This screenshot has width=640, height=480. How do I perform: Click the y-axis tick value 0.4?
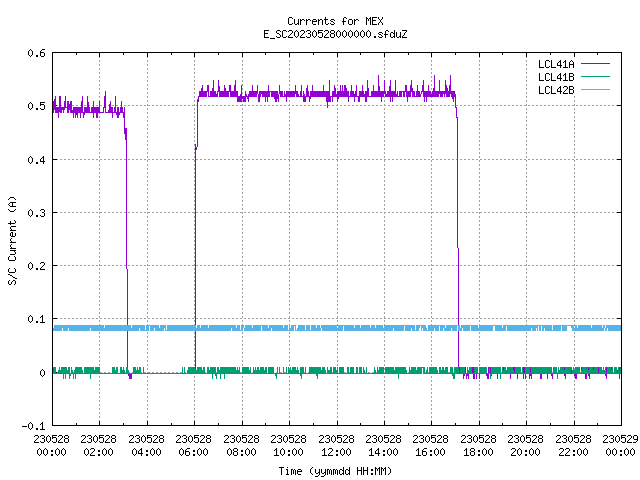[x=36, y=160]
